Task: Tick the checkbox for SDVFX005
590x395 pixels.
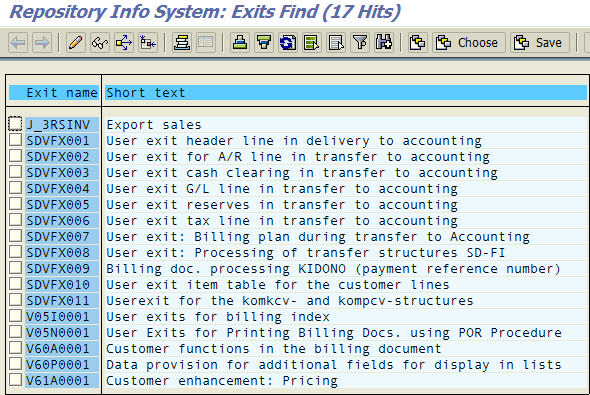Action: coord(15,204)
